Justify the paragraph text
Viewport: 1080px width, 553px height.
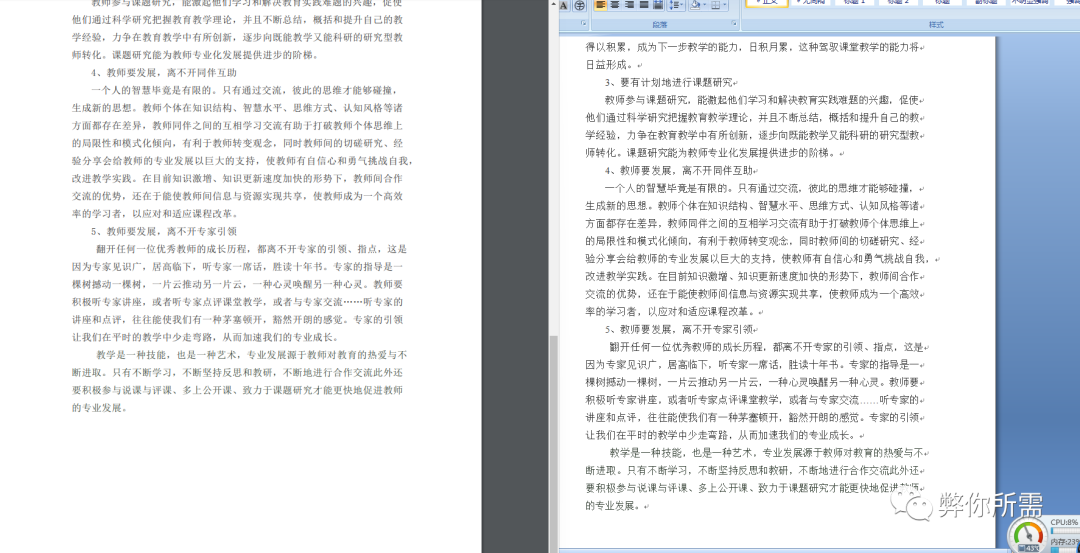click(643, 5)
